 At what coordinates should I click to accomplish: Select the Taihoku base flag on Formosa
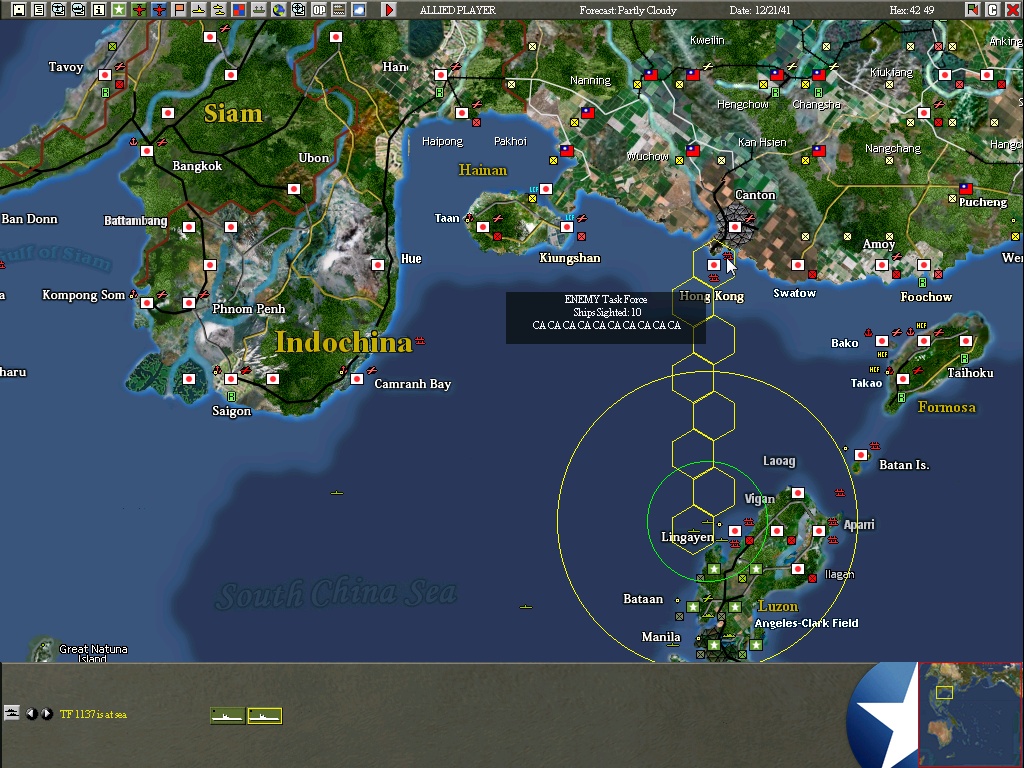click(x=966, y=341)
